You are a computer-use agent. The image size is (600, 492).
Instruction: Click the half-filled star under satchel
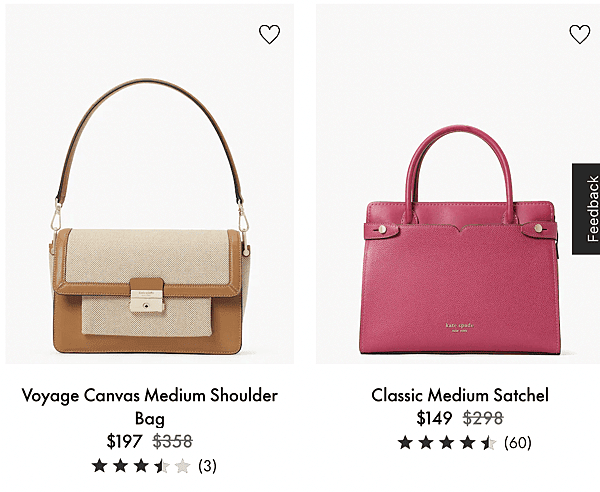click(489, 443)
